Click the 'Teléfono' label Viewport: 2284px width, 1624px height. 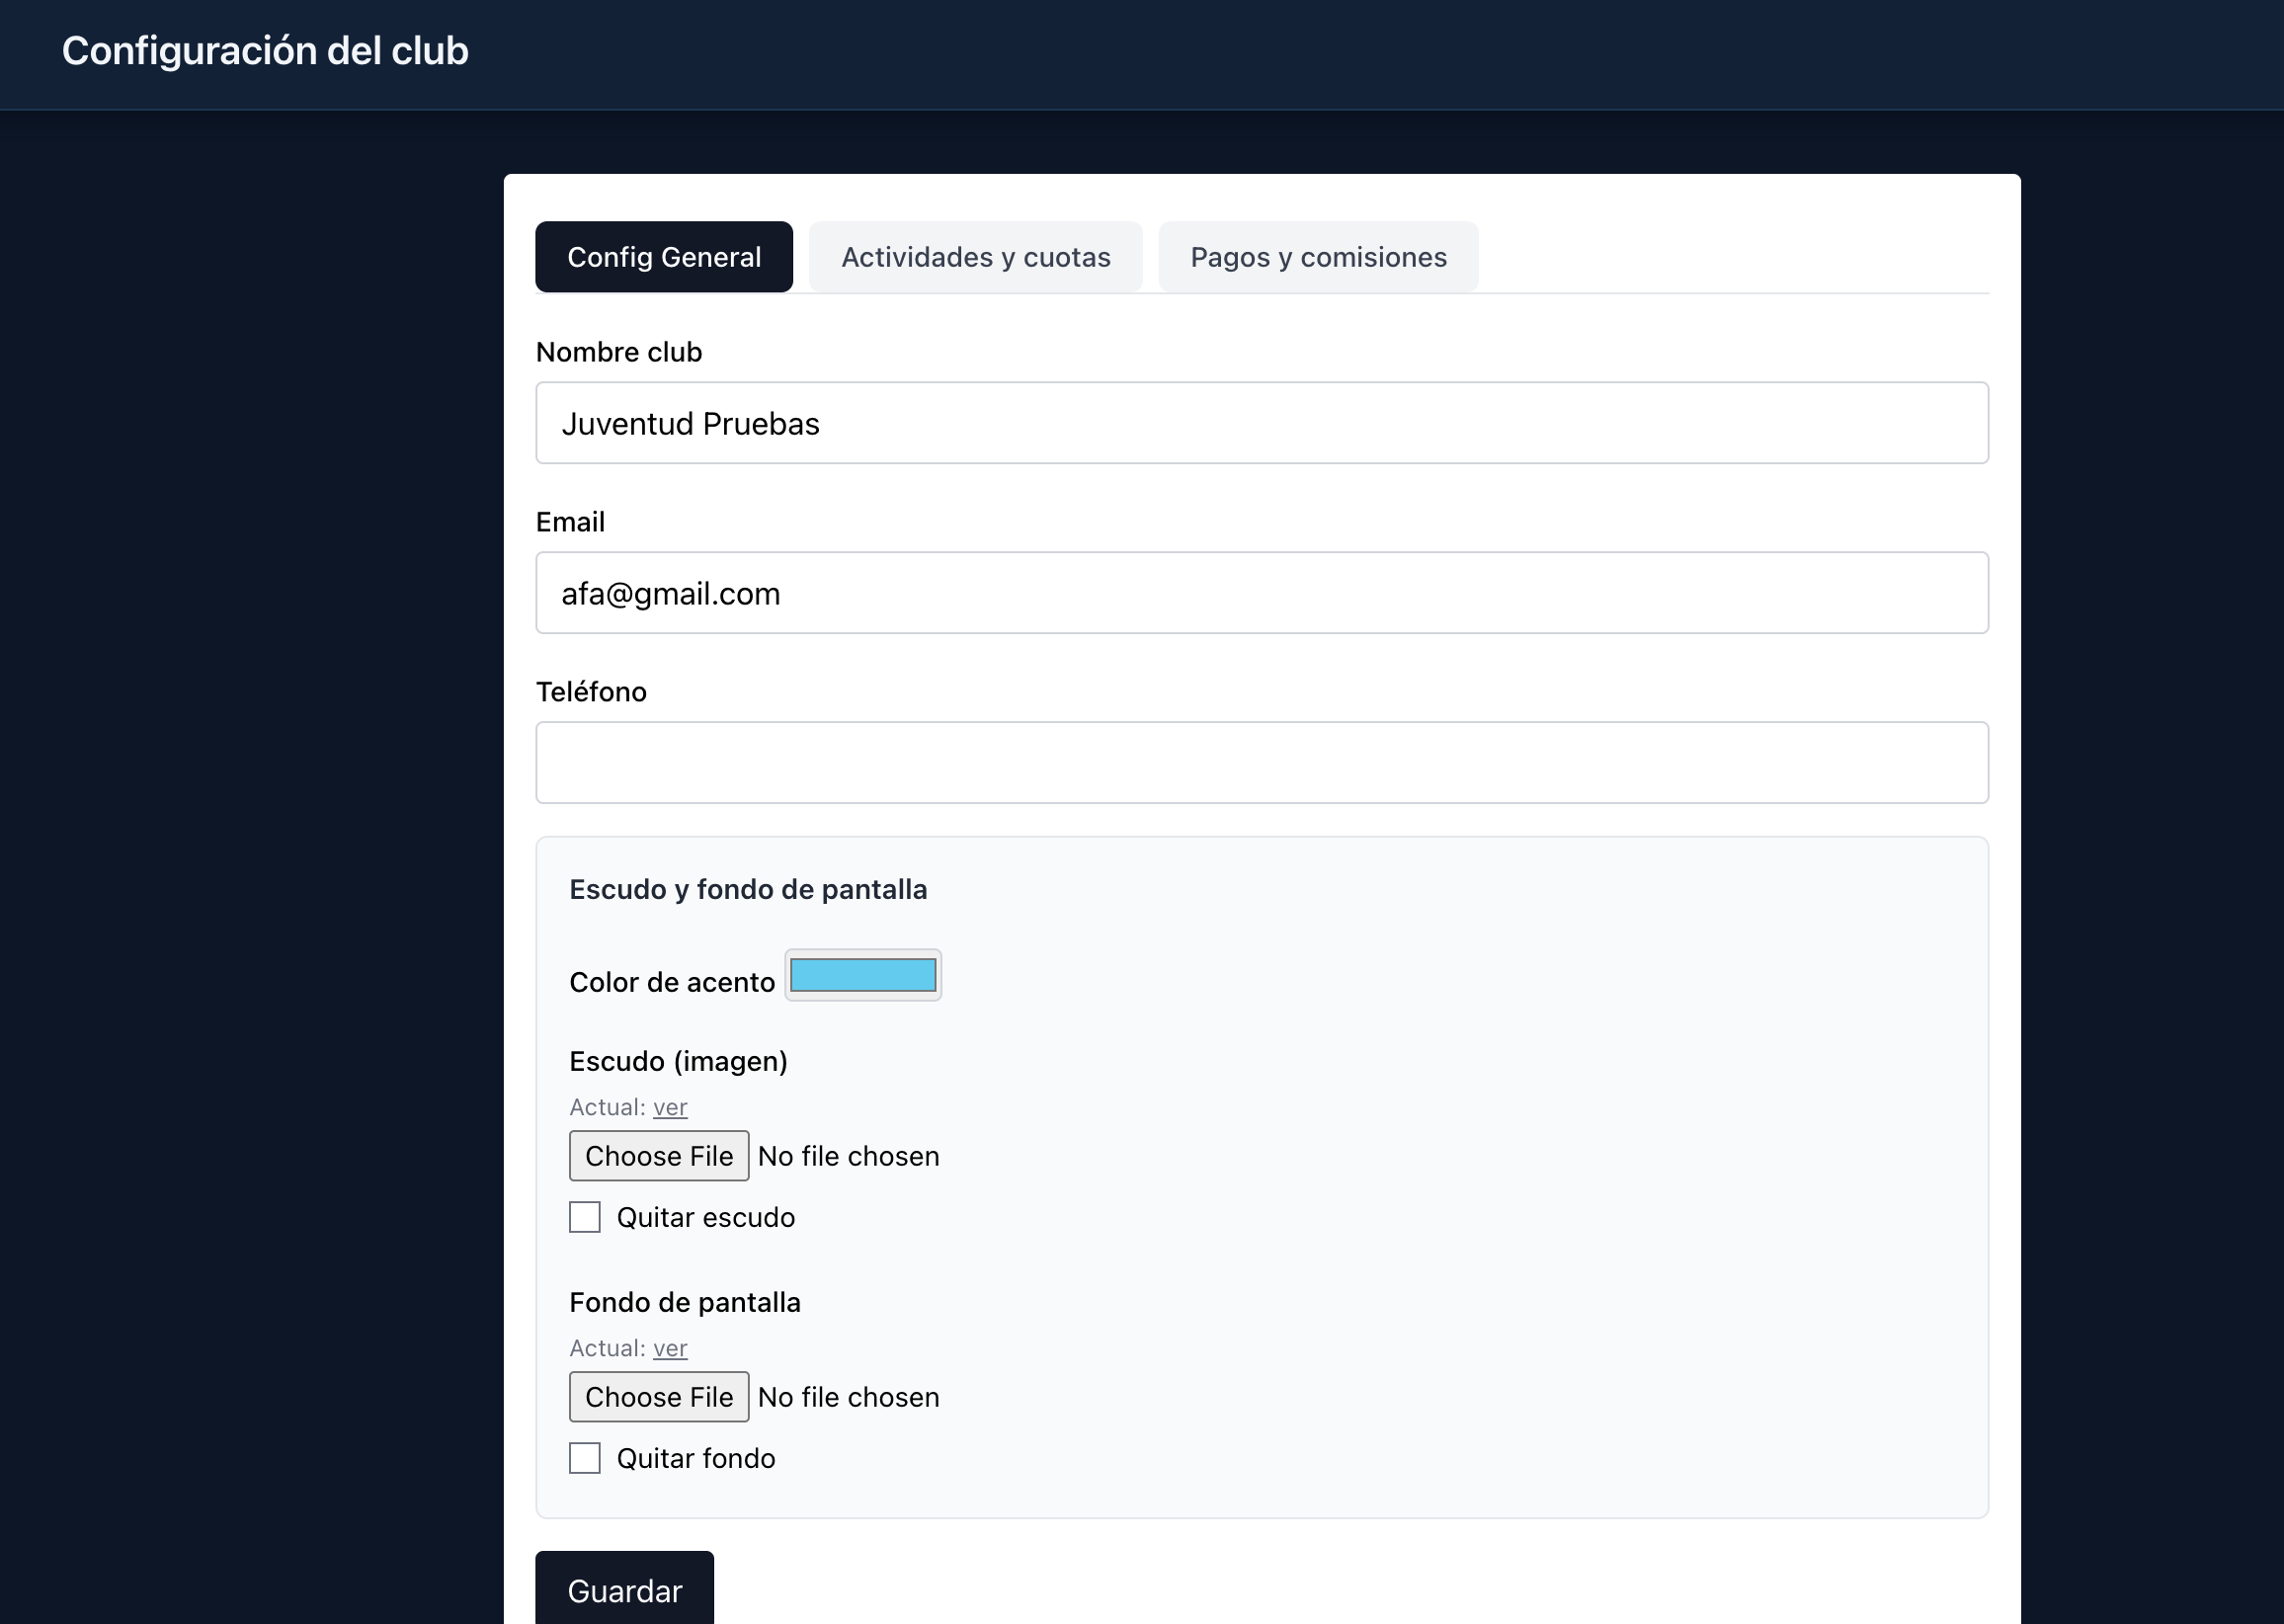(591, 692)
